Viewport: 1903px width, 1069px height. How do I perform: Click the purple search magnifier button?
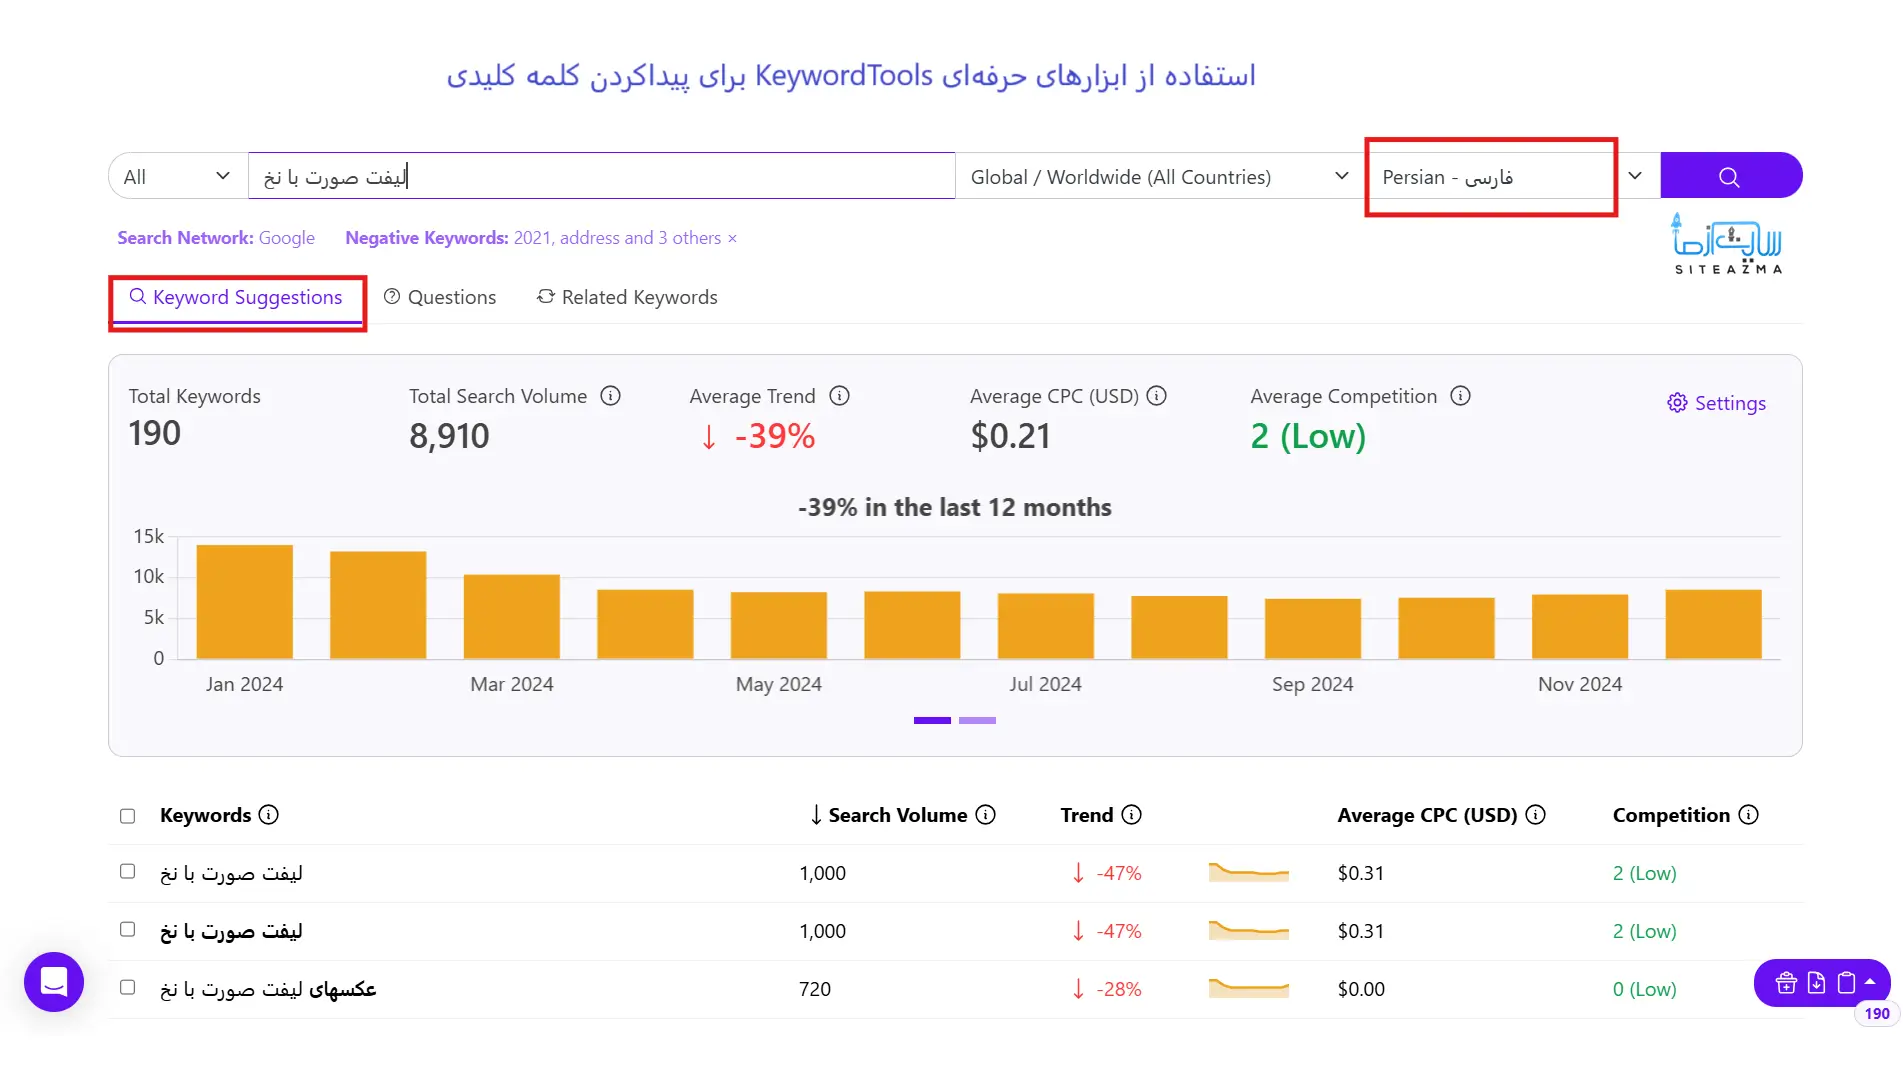(x=1730, y=176)
